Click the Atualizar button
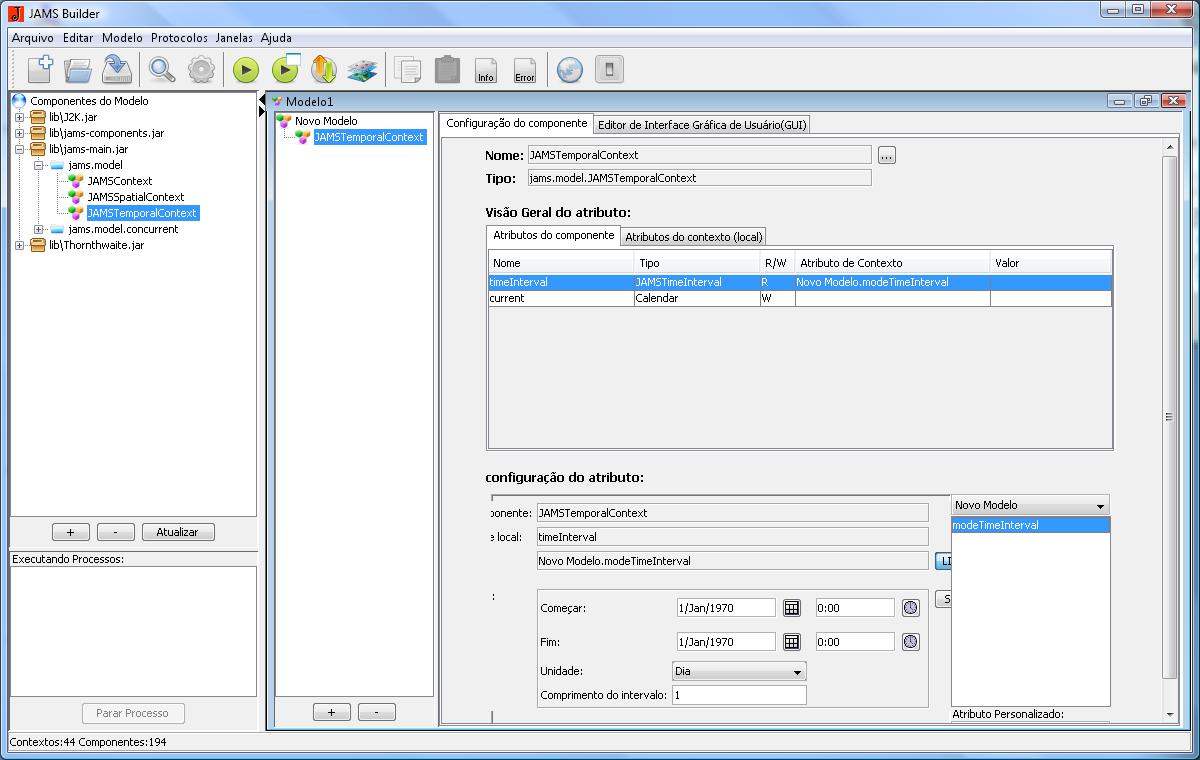 (178, 532)
